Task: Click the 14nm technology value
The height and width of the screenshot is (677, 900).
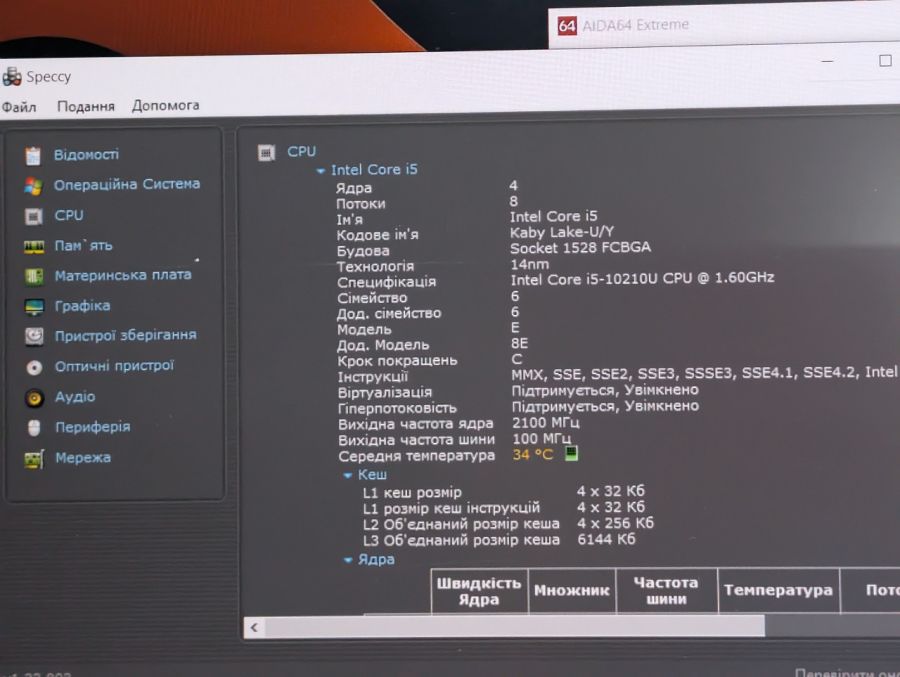Action: (529, 264)
